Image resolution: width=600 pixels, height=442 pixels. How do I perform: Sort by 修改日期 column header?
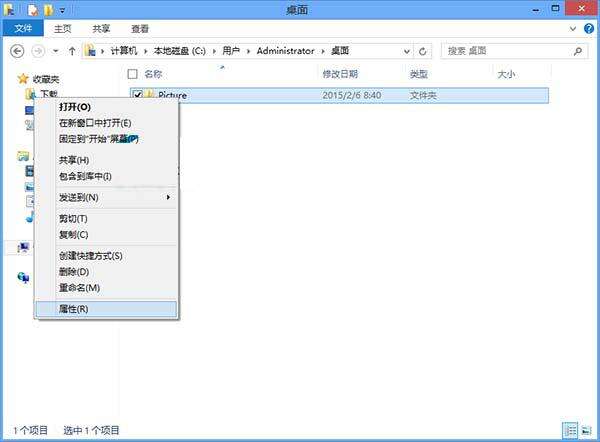(x=340, y=74)
